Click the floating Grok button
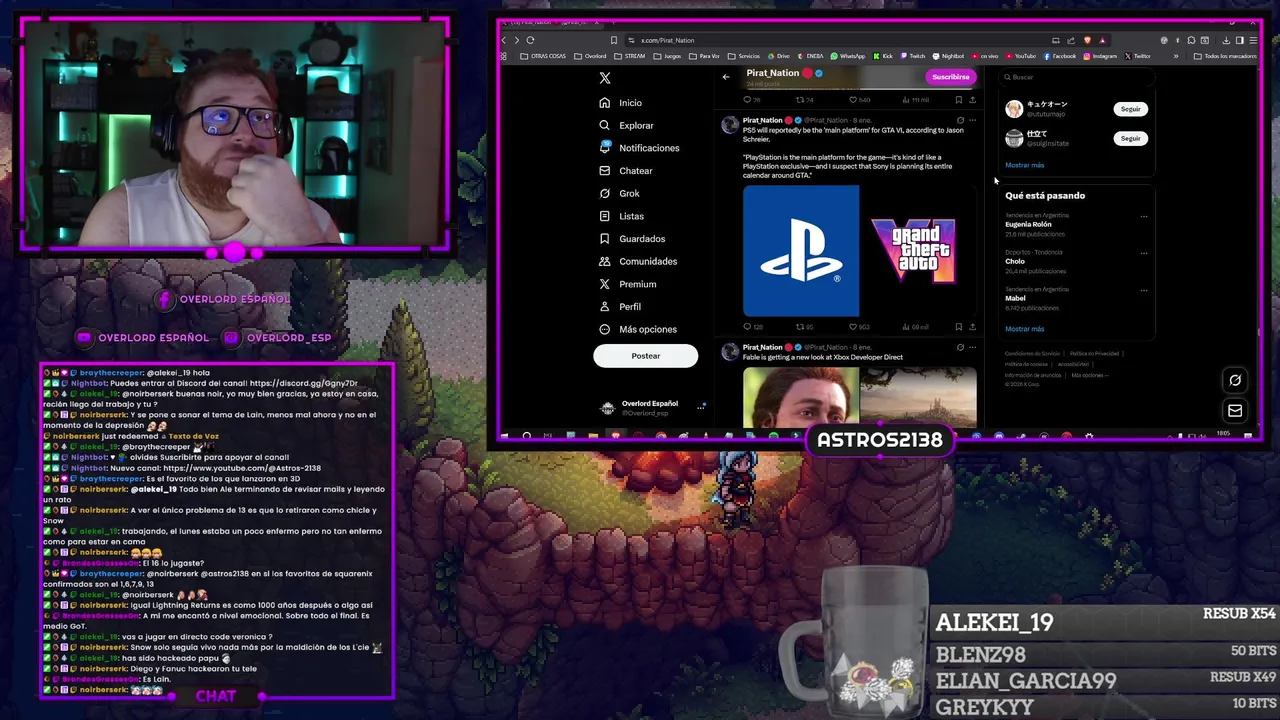The height and width of the screenshot is (720, 1280). click(x=1235, y=380)
